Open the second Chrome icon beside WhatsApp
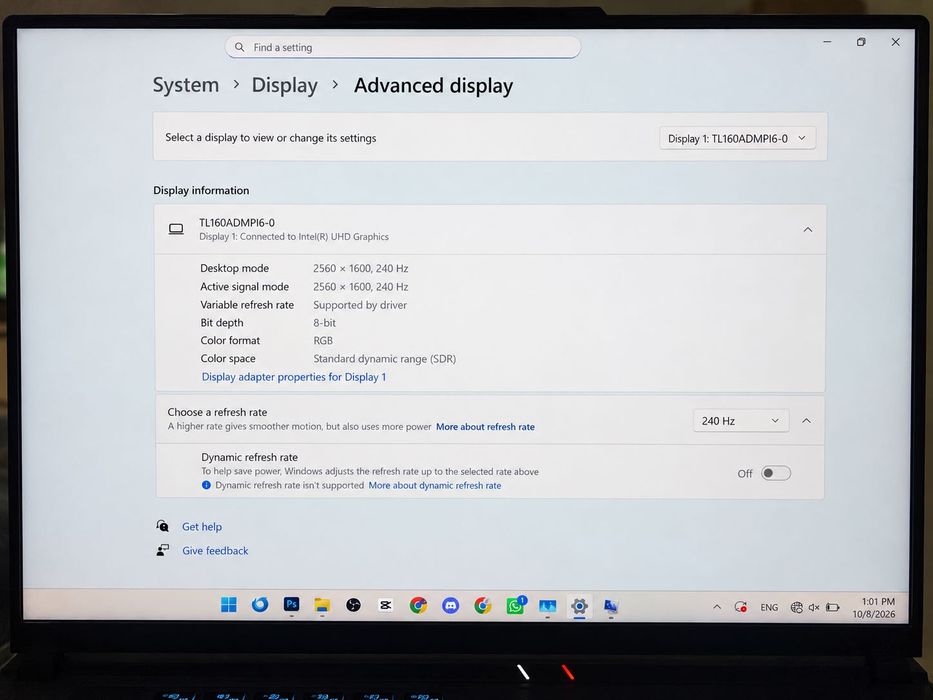Screen dimensions: 933x700 [483, 606]
